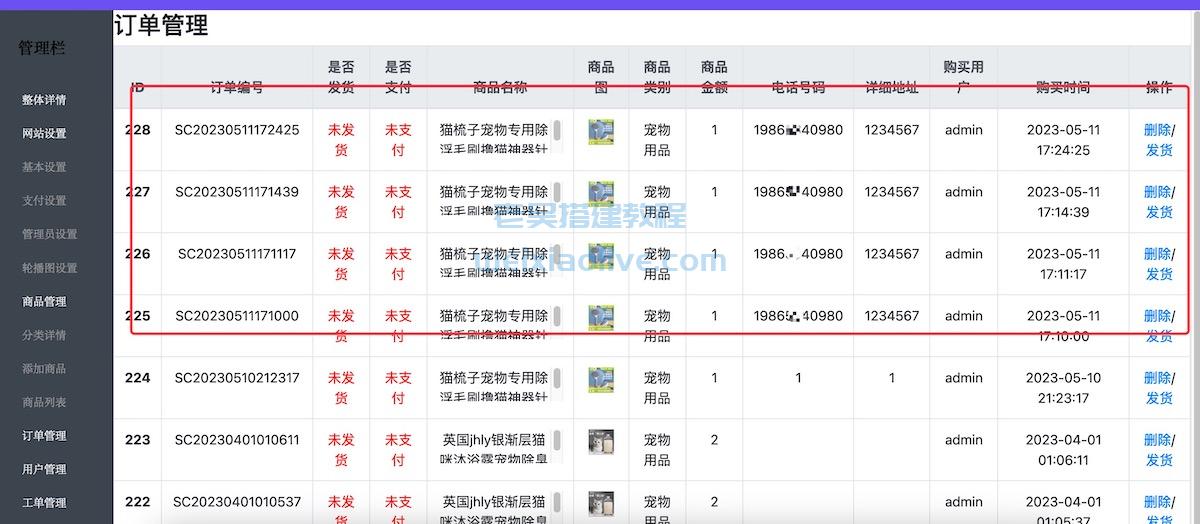Click ID cell 224
1200x524 pixels.
pyautogui.click(x=137, y=378)
